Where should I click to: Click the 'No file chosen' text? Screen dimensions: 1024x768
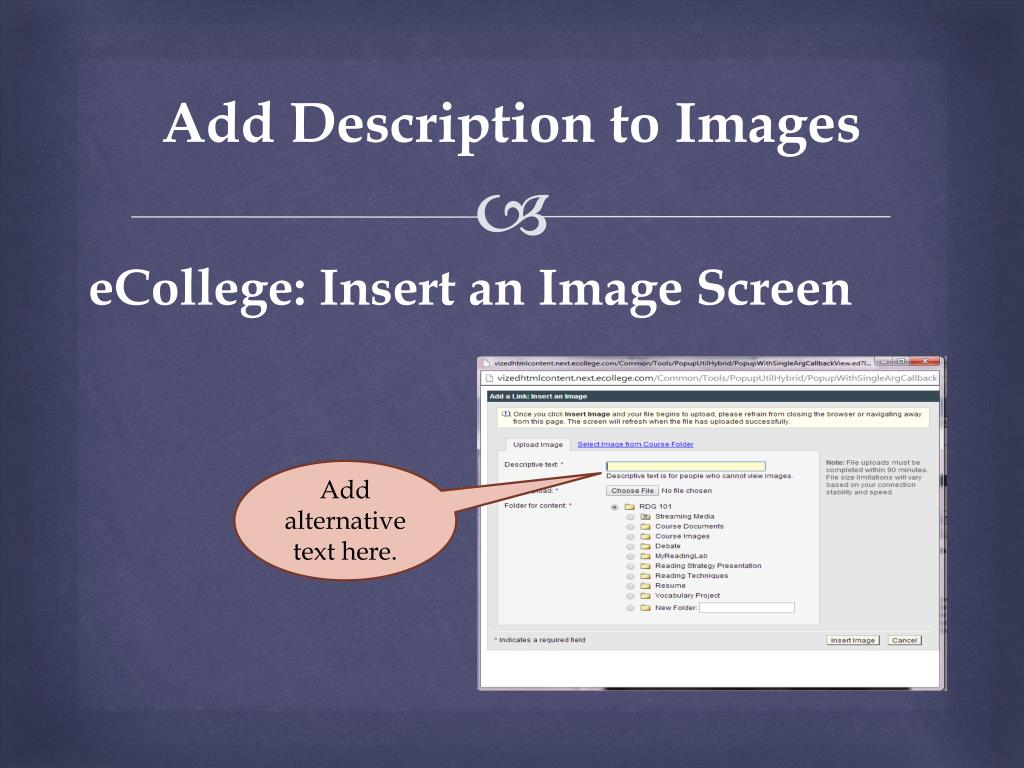click(686, 490)
